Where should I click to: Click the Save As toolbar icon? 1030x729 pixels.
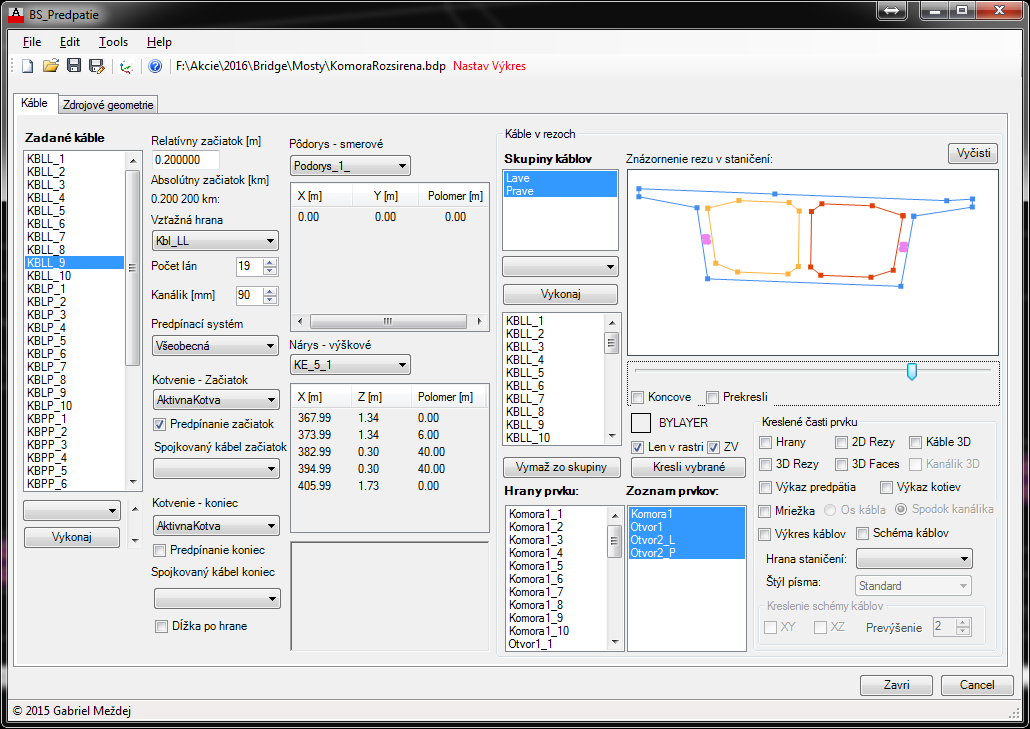(x=96, y=67)
